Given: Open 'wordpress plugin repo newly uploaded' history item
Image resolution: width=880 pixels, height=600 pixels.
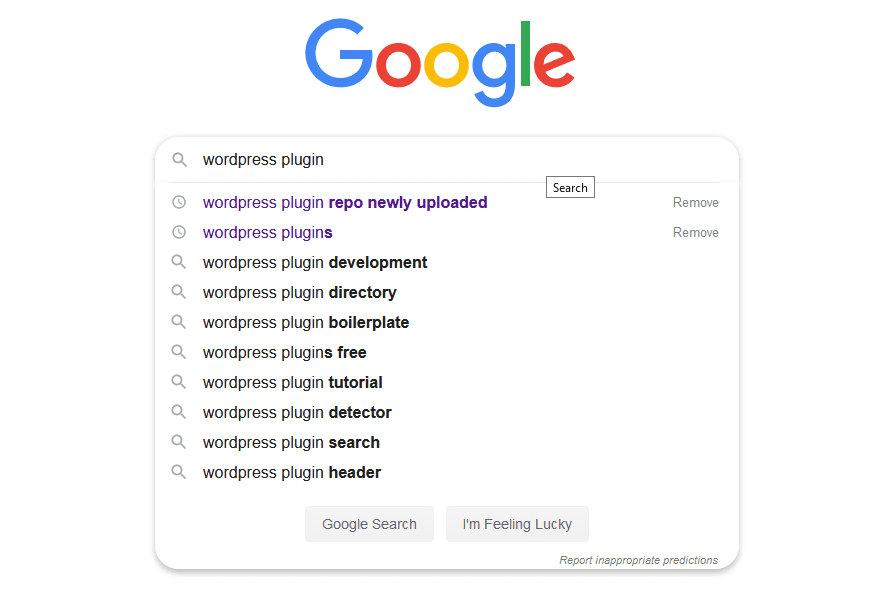Looking at the screenshot, I should pos(345,202).
